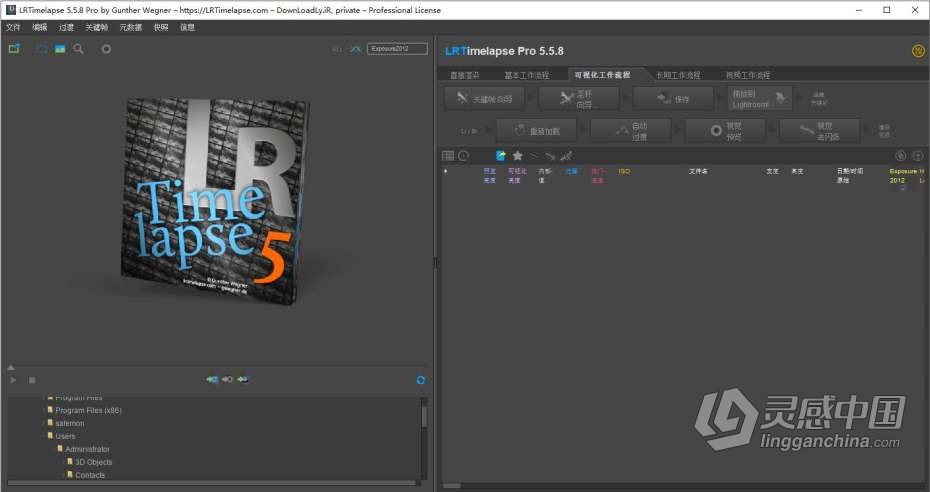Stop preview playback with the stop button
This screenshot has width=930, height=492.
pos(32,380)
